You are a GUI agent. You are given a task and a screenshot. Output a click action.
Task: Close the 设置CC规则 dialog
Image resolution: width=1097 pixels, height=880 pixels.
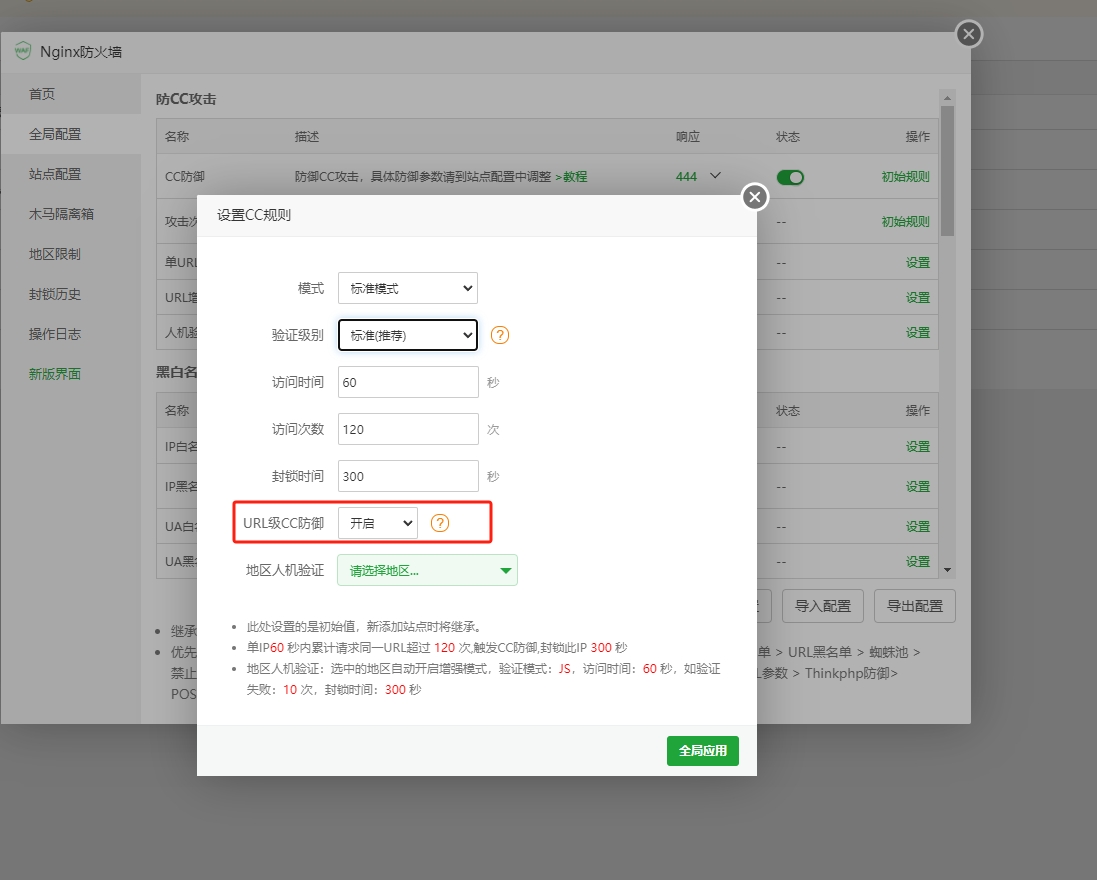pos(755,197)
